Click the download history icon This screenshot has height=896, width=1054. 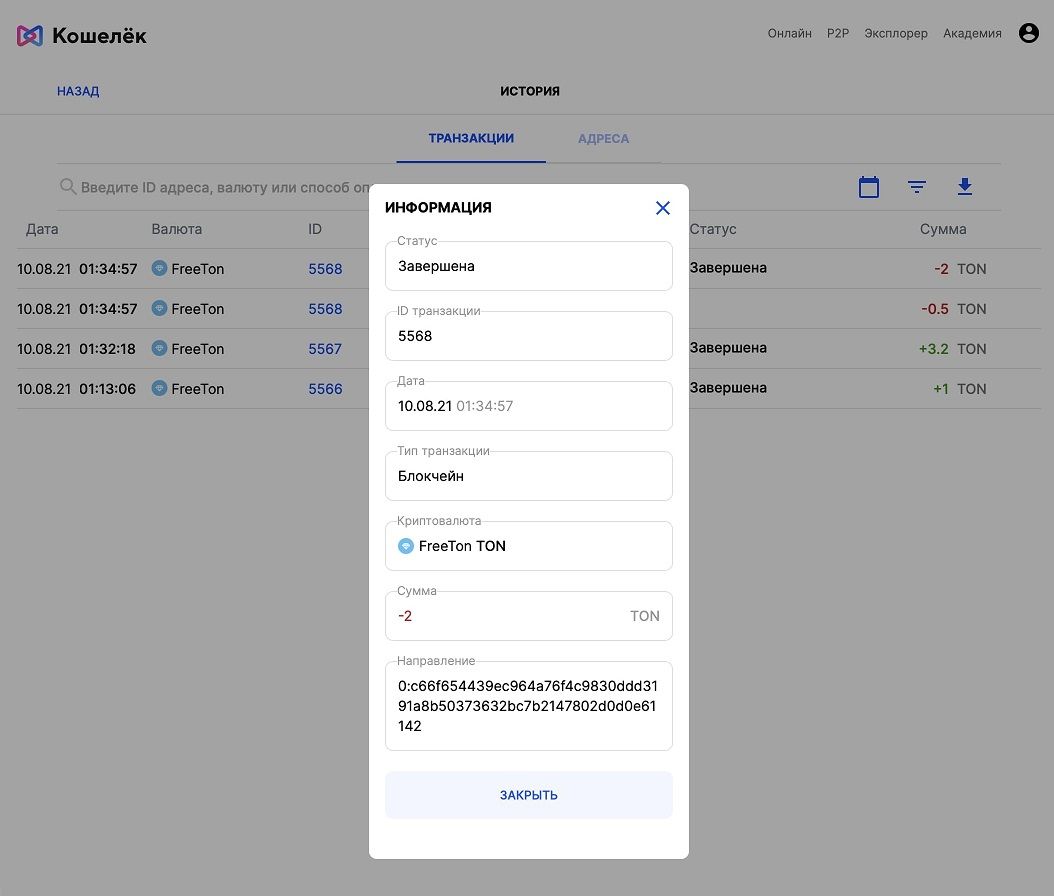click(965, 187)
